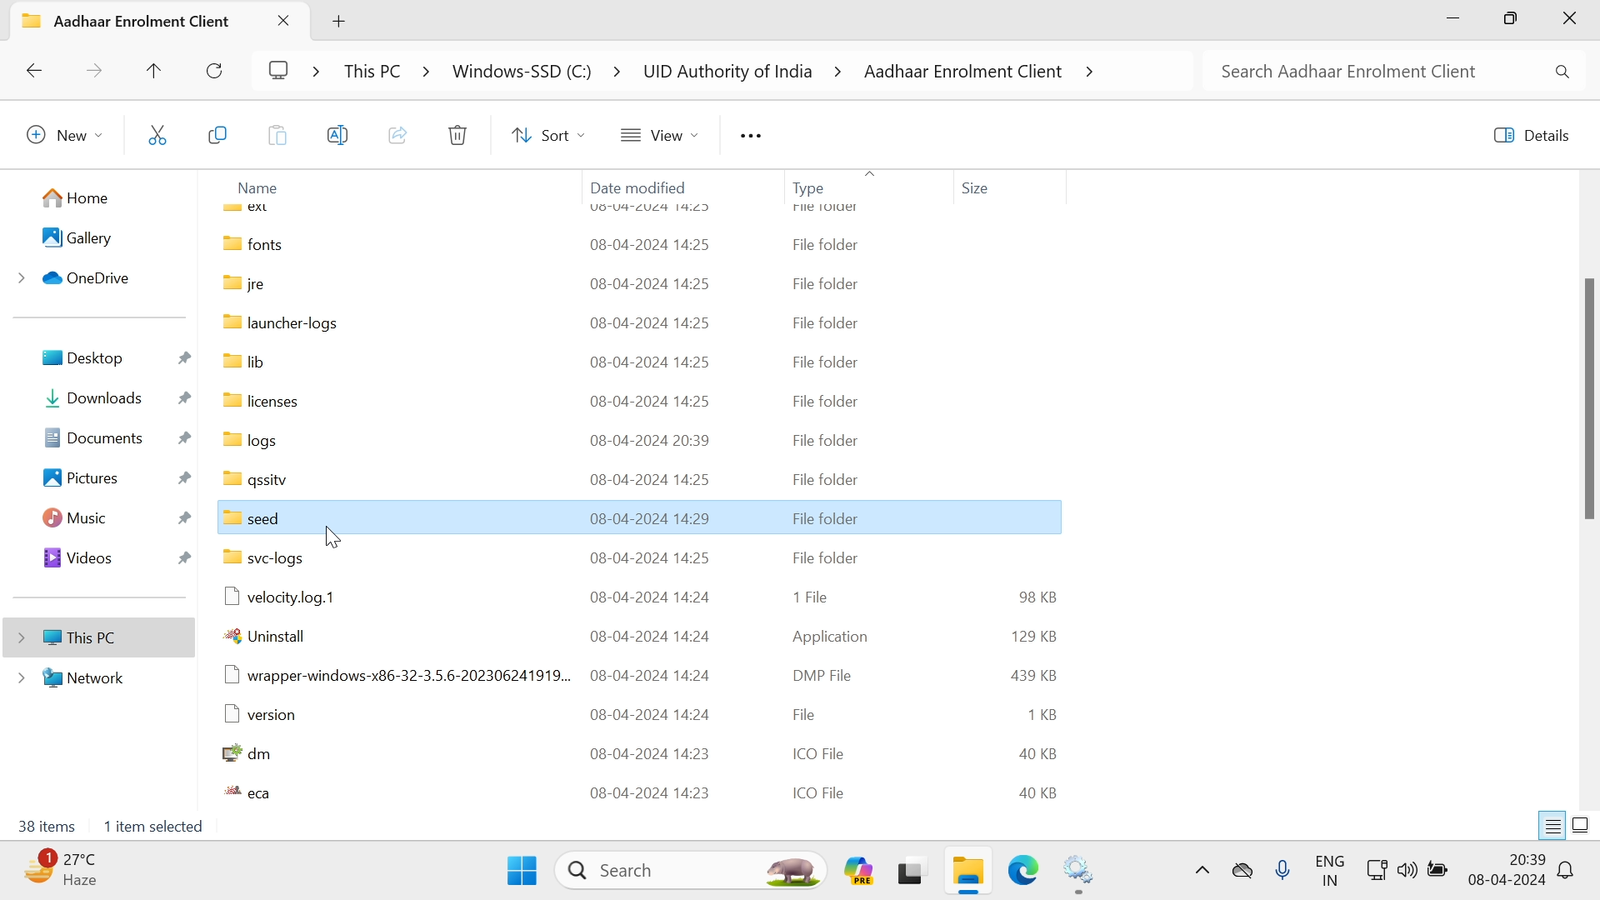1600x900 pixels.
Task: Click the Cut scissors icon
Action: [x=157, y=135]
